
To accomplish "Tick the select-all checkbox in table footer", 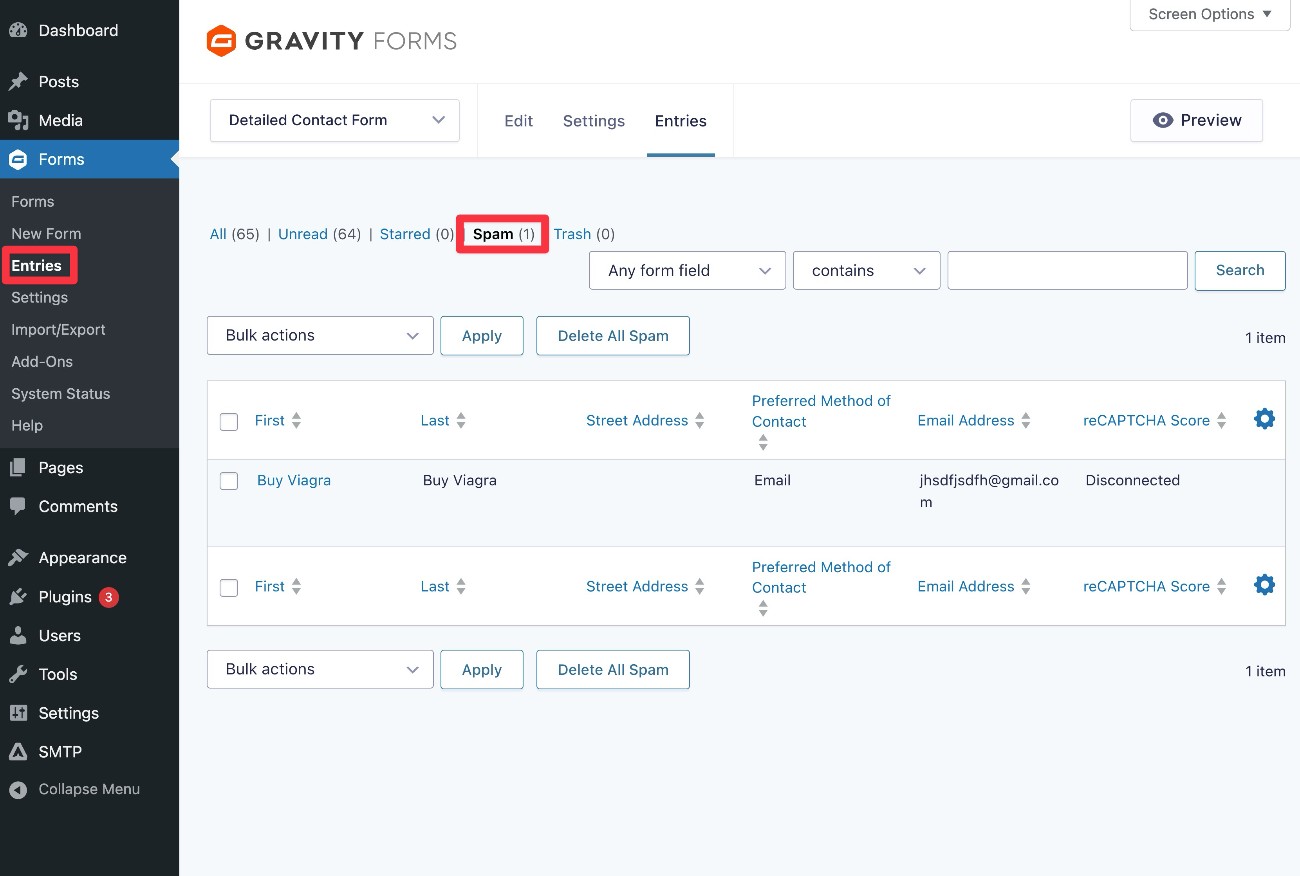I will click(229, 587).
